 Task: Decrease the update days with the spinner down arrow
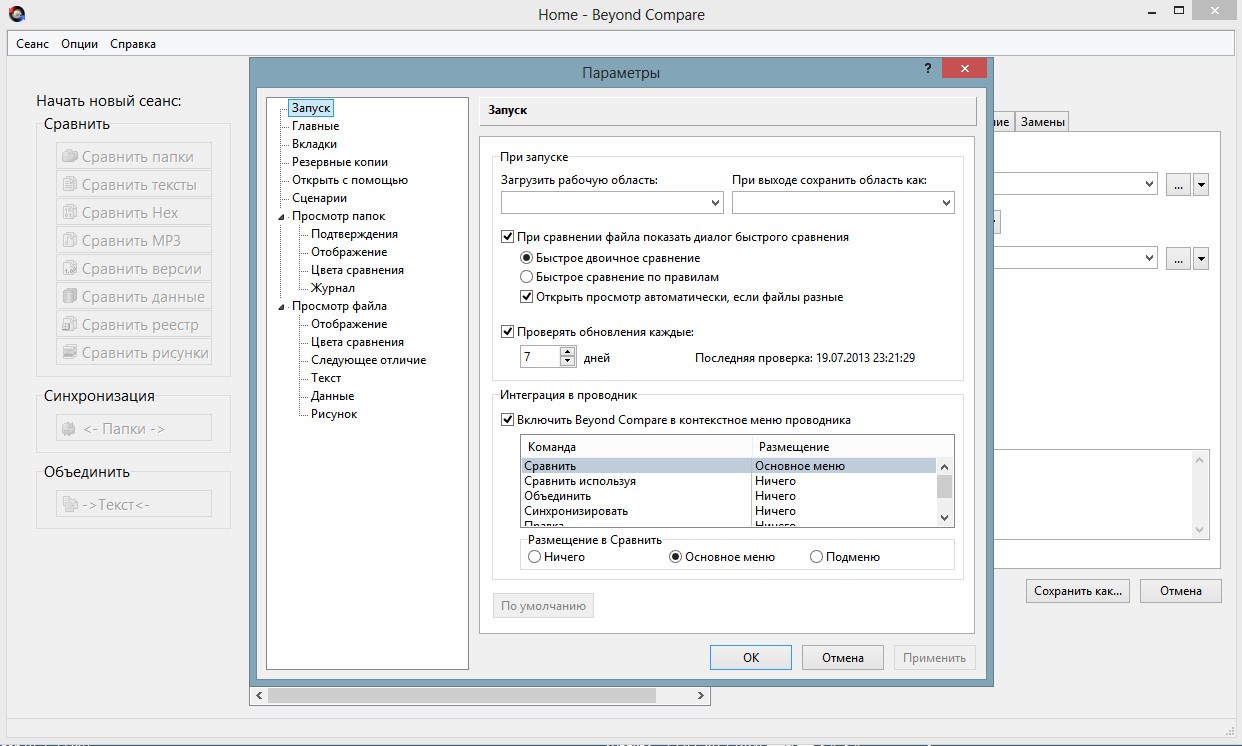[x=568, y=362]
